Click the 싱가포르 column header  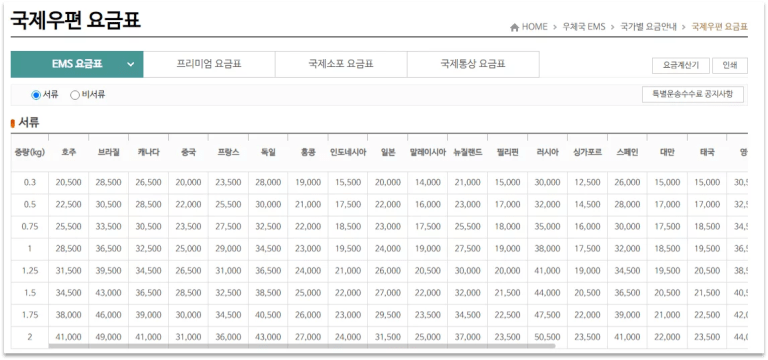tap(587, 152)
